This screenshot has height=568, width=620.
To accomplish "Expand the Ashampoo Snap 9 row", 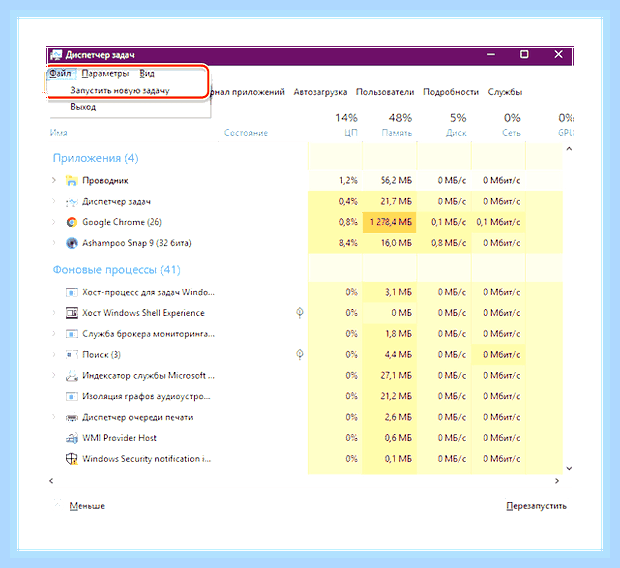I will (x=54, y=243).
